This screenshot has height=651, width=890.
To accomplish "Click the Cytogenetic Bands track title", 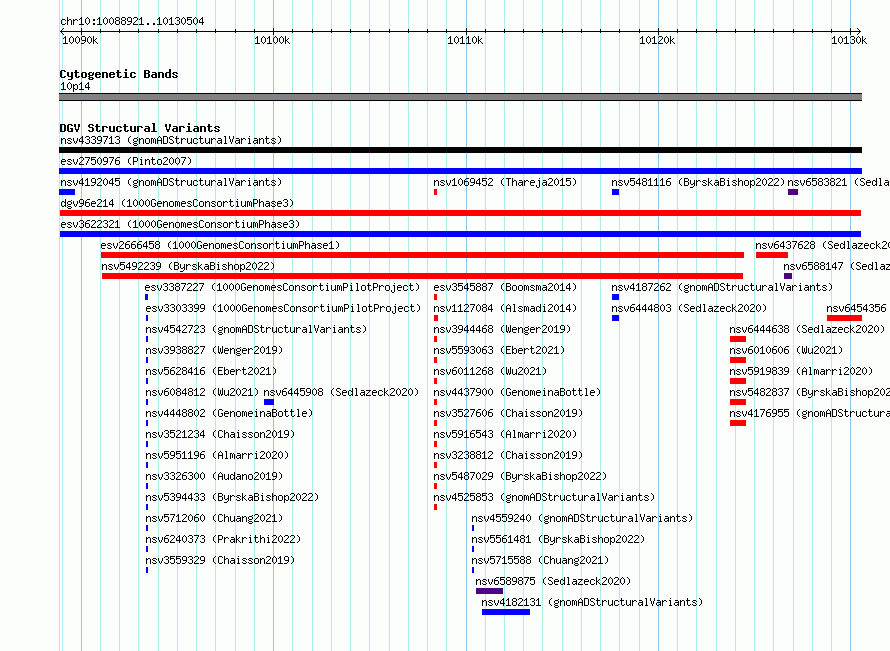I will [x=119, y=74].
